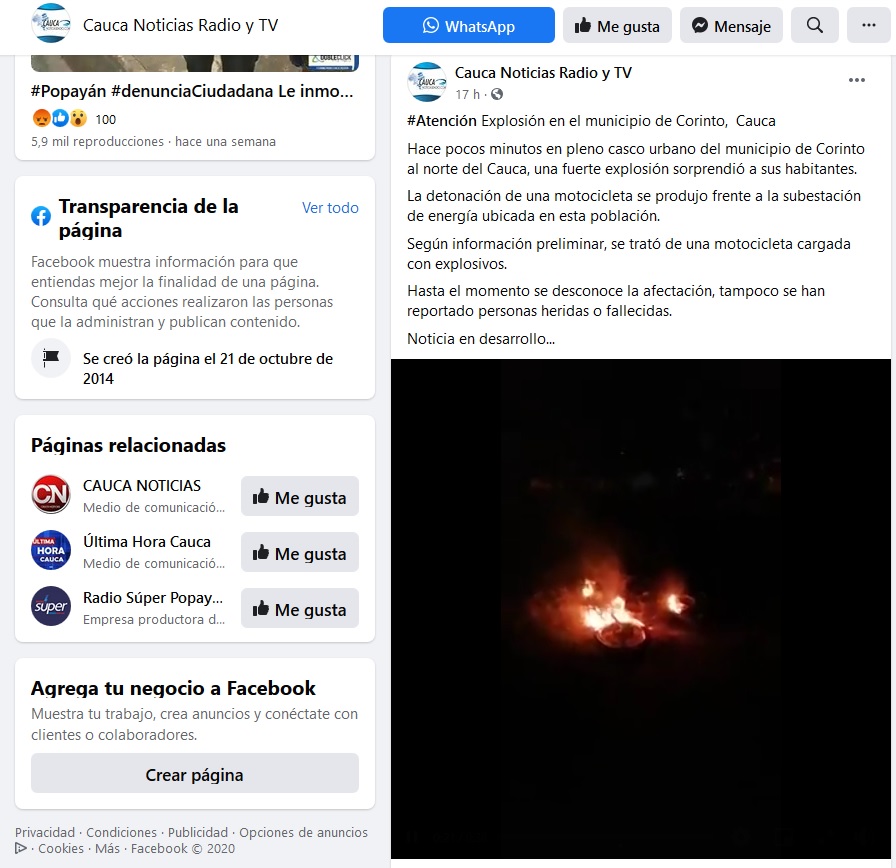Like the CAUCA NOTICIAS related page

(x=299, y=496)
